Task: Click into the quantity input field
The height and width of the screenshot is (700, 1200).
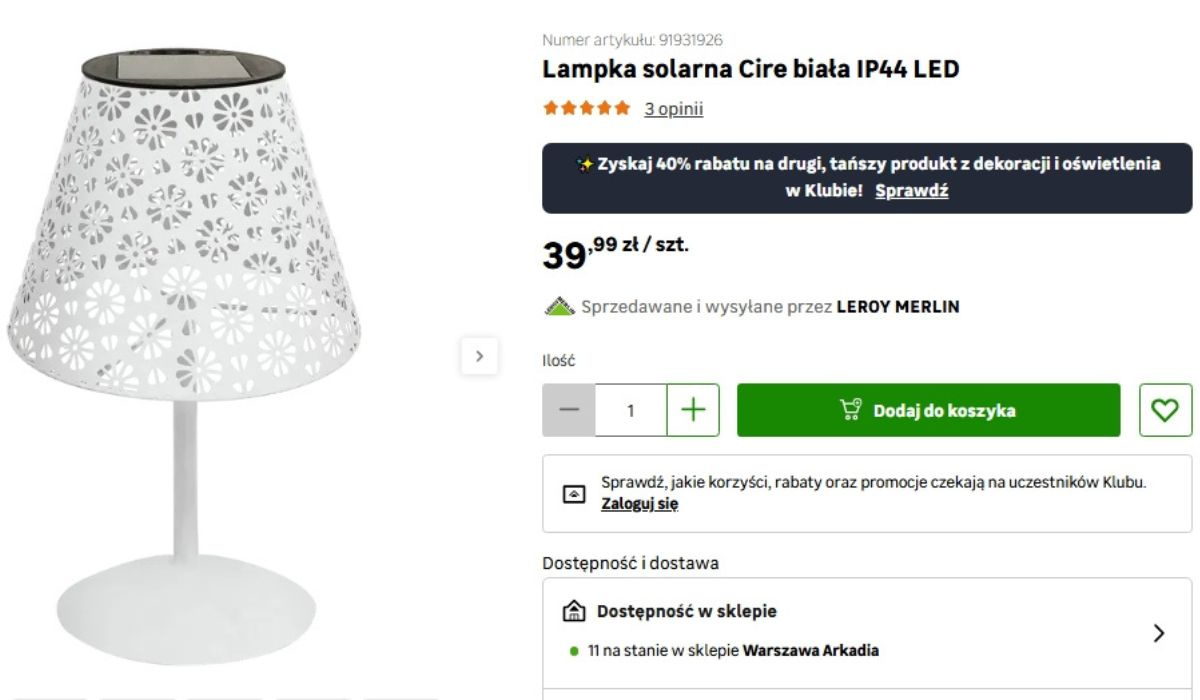Action: click(x=631, y=410)
